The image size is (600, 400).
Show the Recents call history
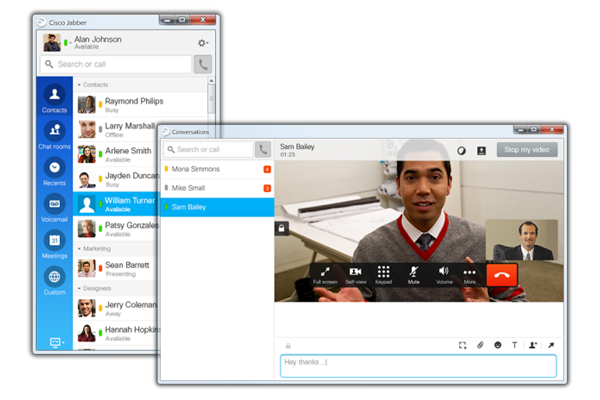55,171
